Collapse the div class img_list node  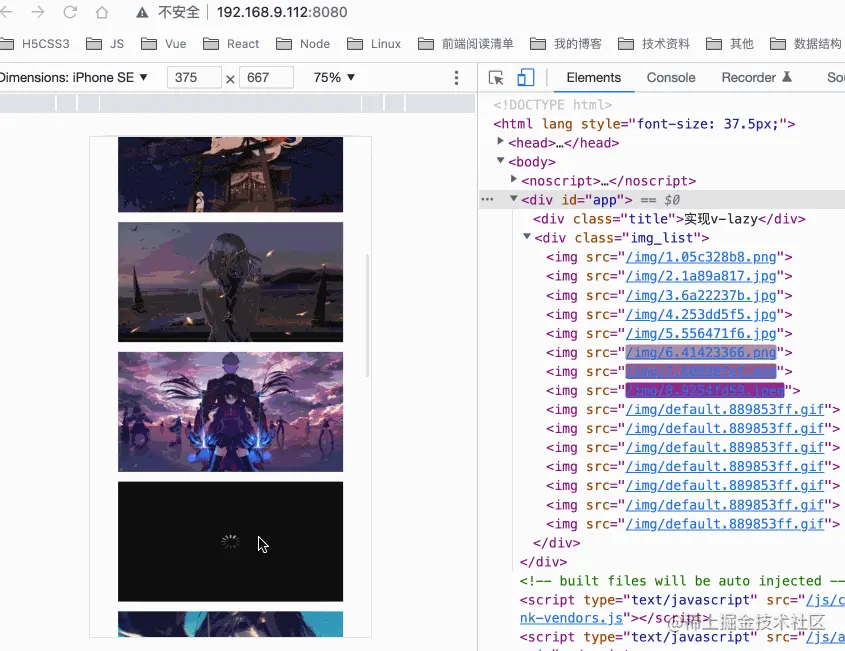tap(527, 236)
